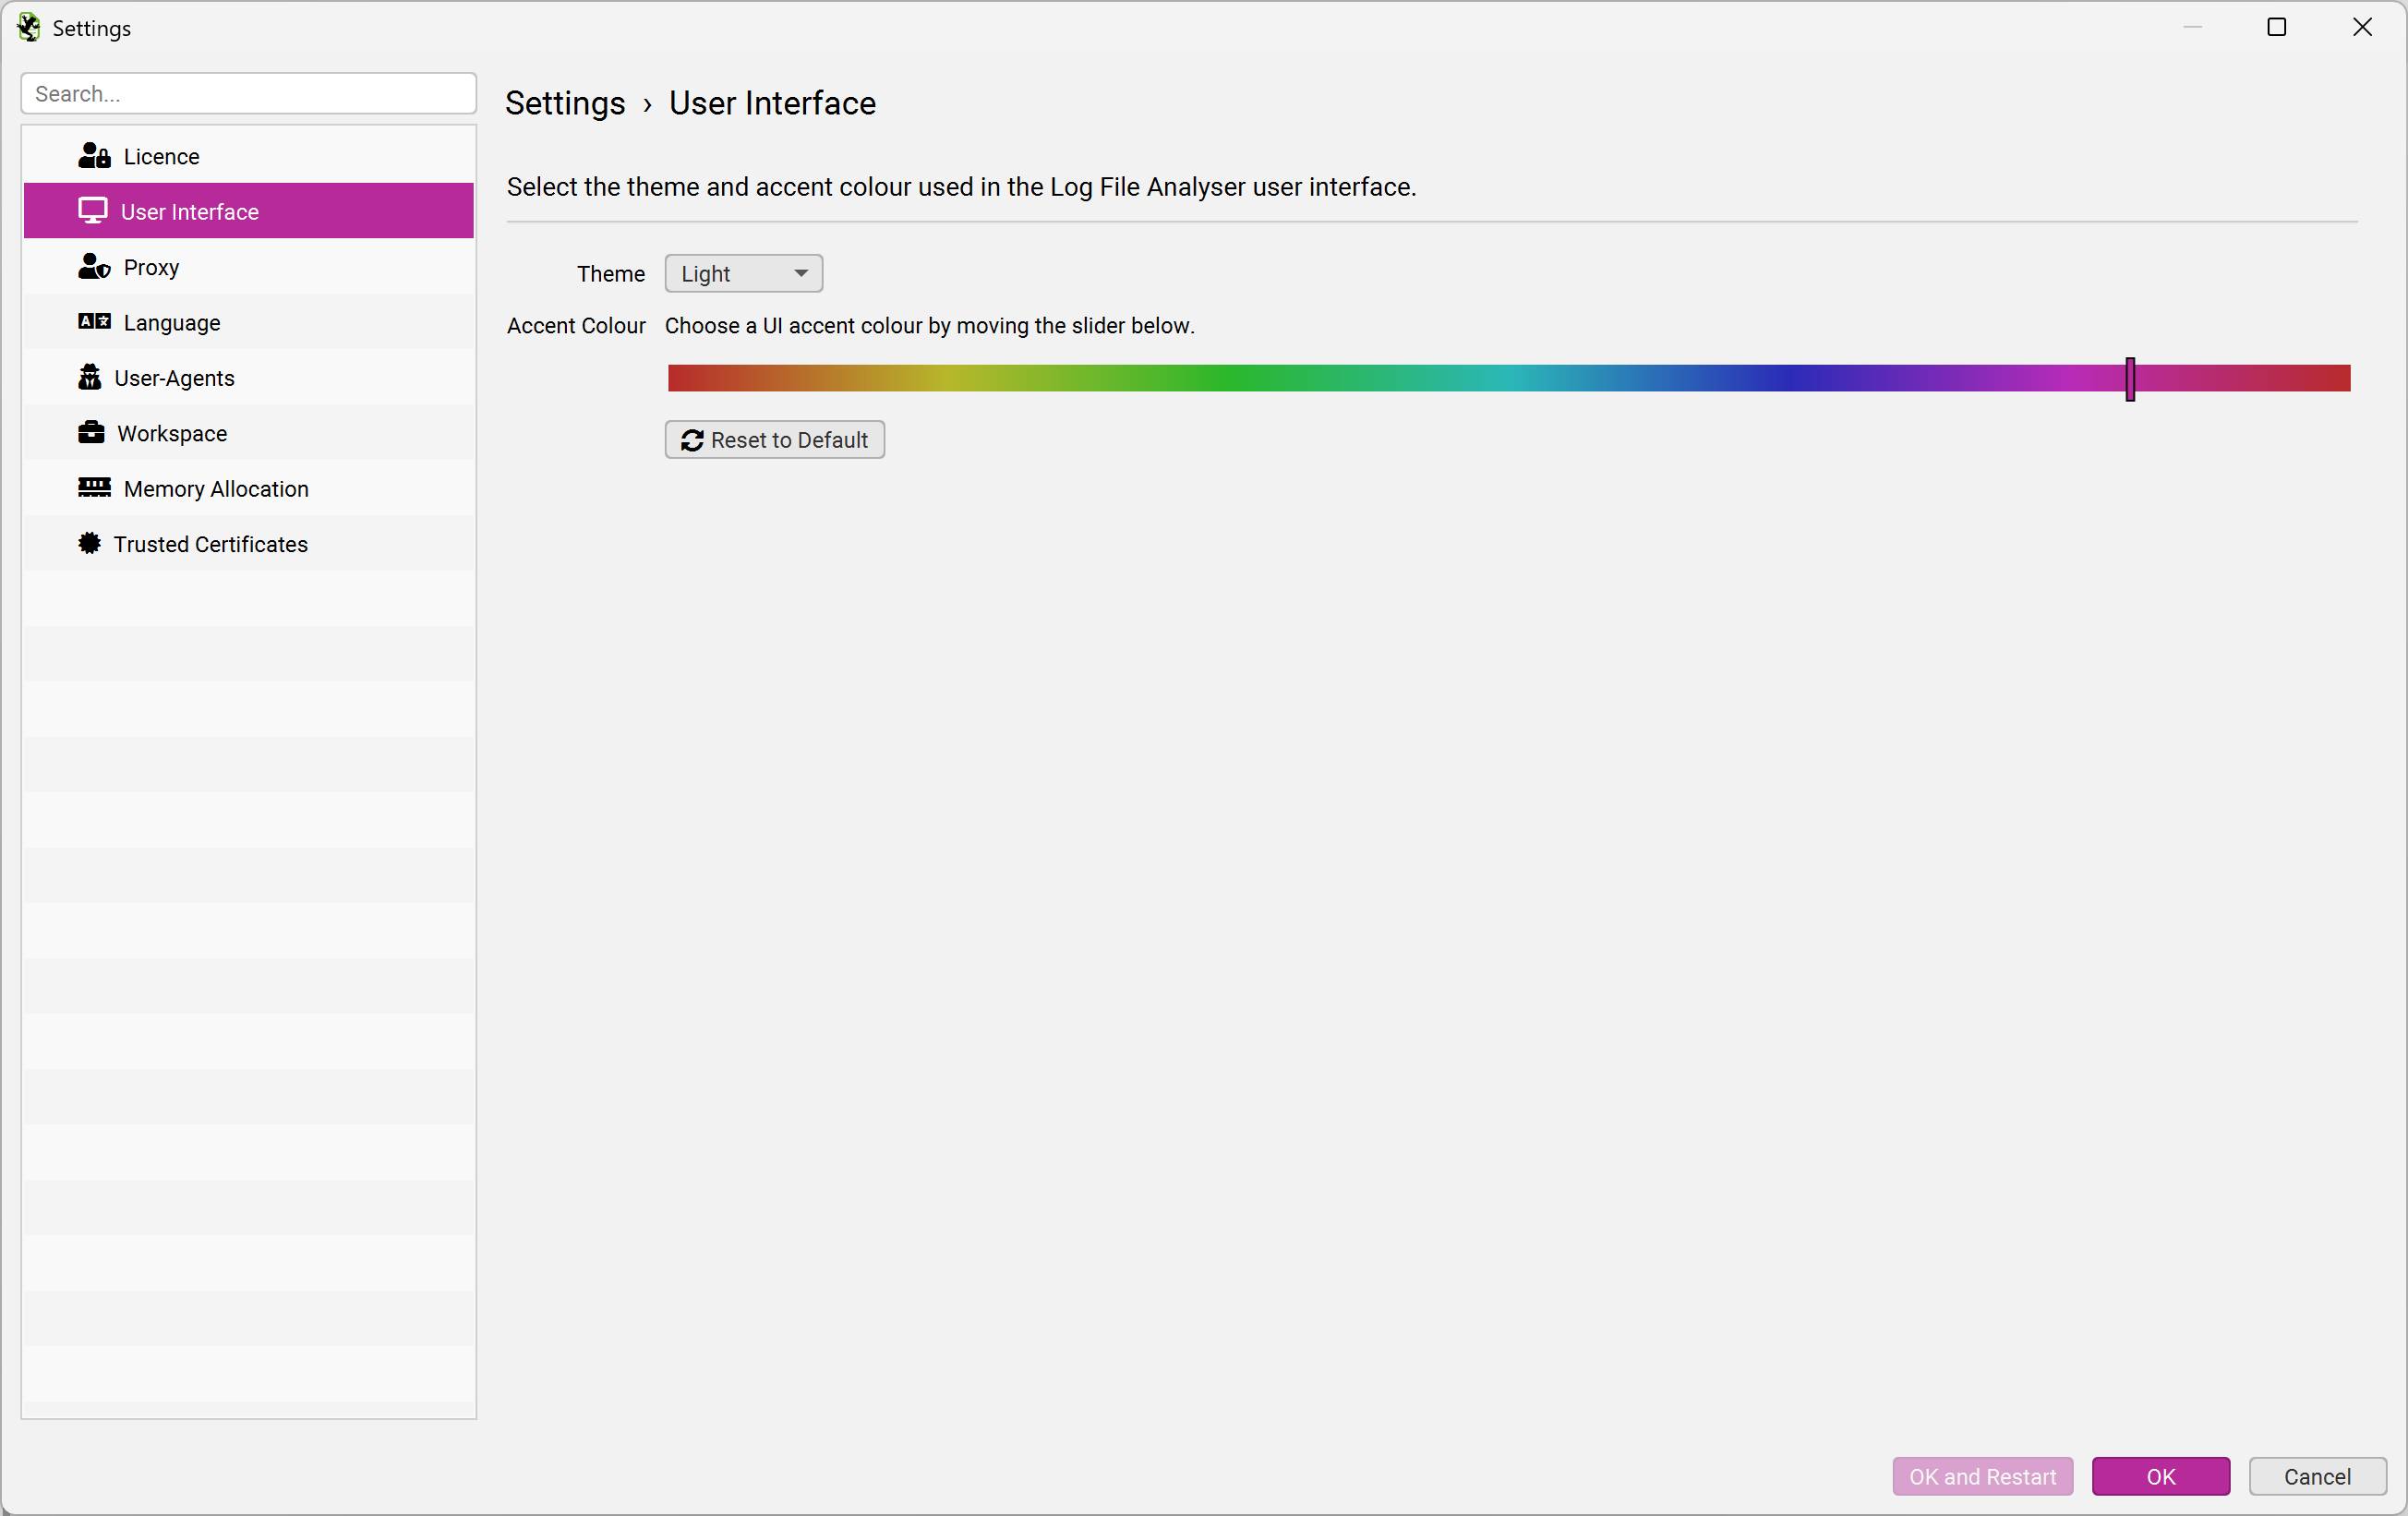This screenshot has height=1516, width=2408.
Task: Open the Proxy settings section
Action: point(151,267)
